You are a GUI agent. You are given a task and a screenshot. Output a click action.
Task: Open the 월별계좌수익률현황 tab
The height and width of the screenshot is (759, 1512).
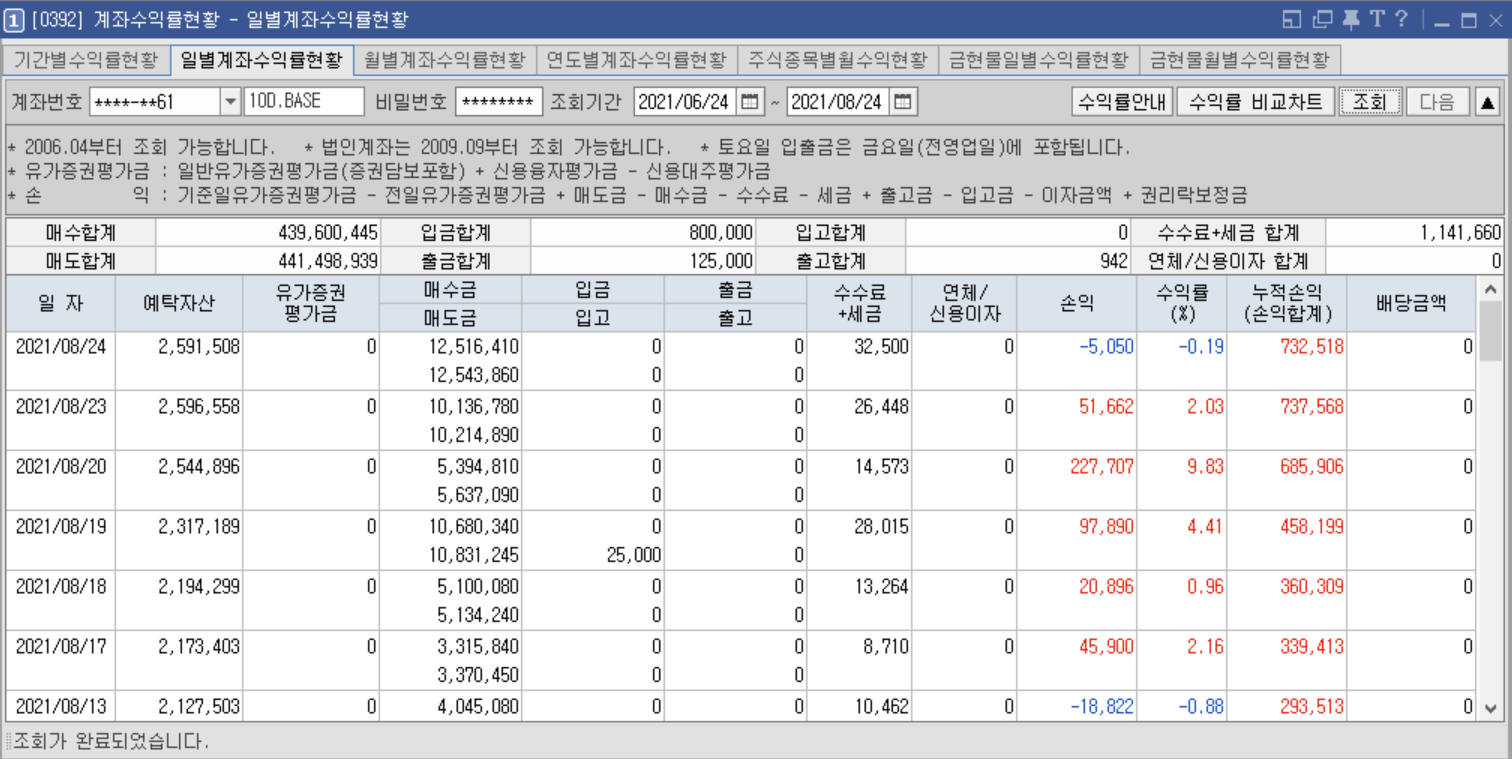[x=444, y=60]
